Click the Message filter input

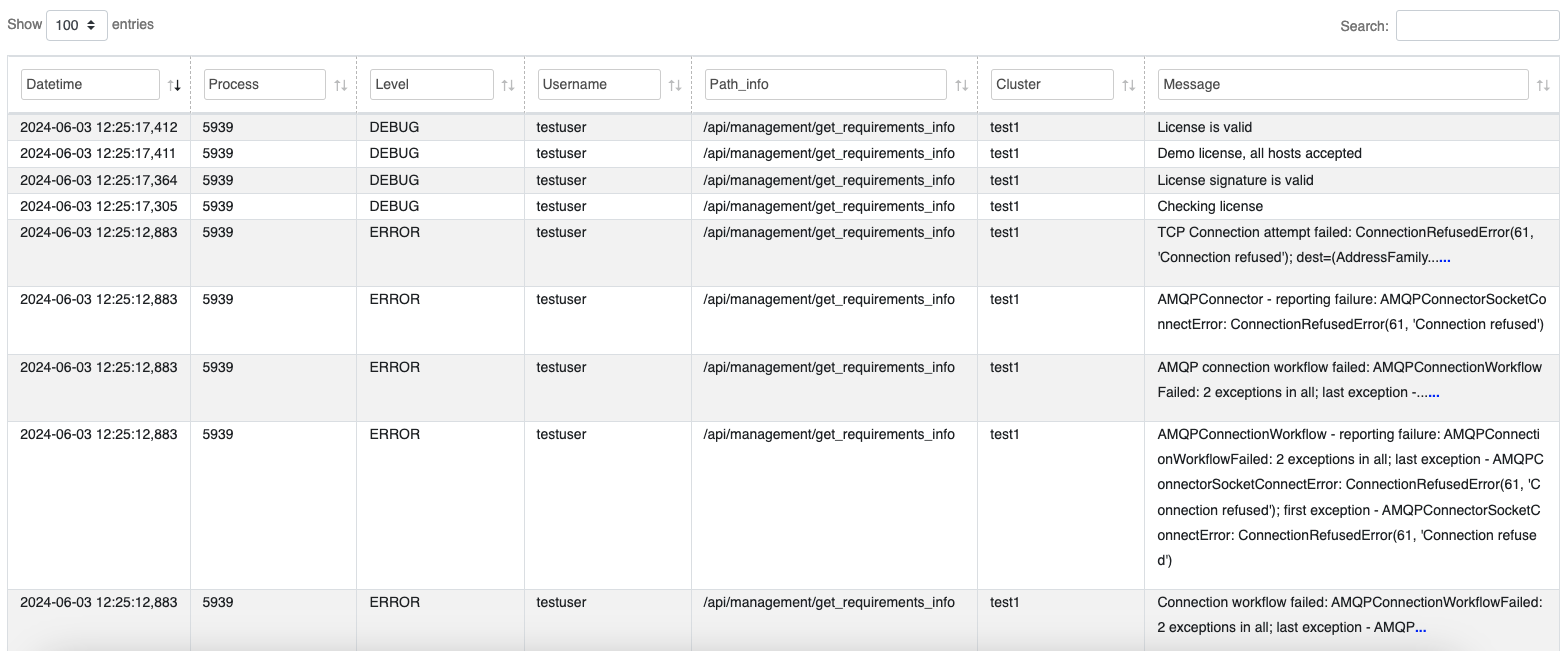click(1342, 85)
